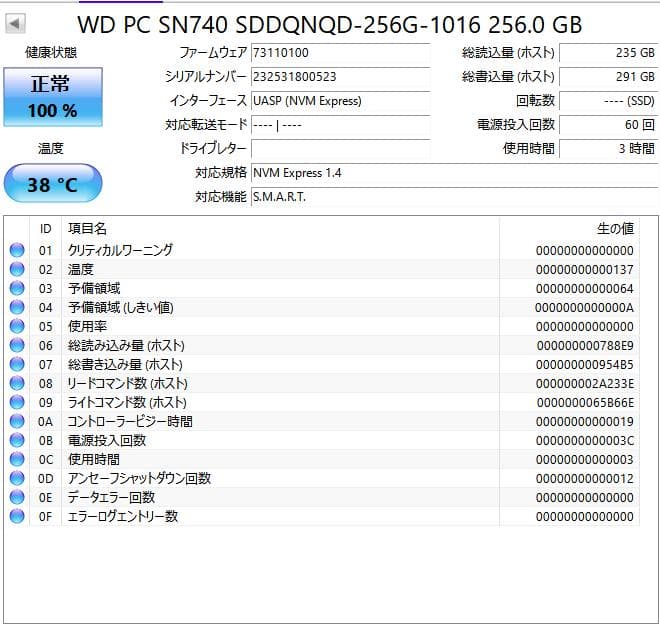Select the エラーログエントリー数 row name
Image resolution: width=660 pixels, height=627 pixels.
(x=122, y=516)
